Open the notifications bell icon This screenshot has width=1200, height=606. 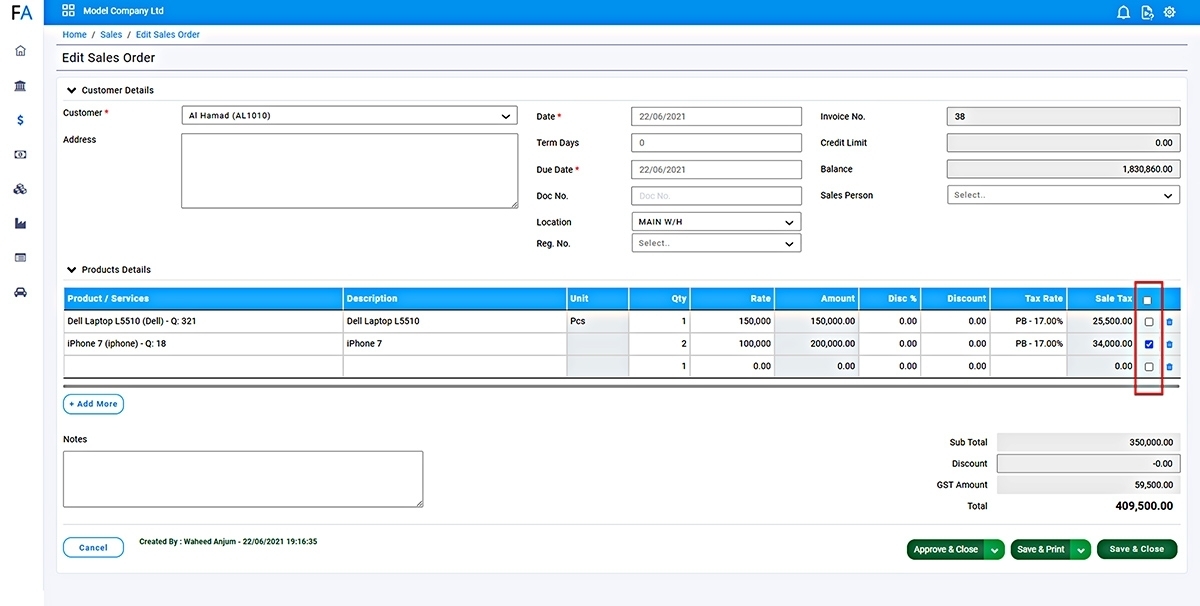coord(1123,12)
